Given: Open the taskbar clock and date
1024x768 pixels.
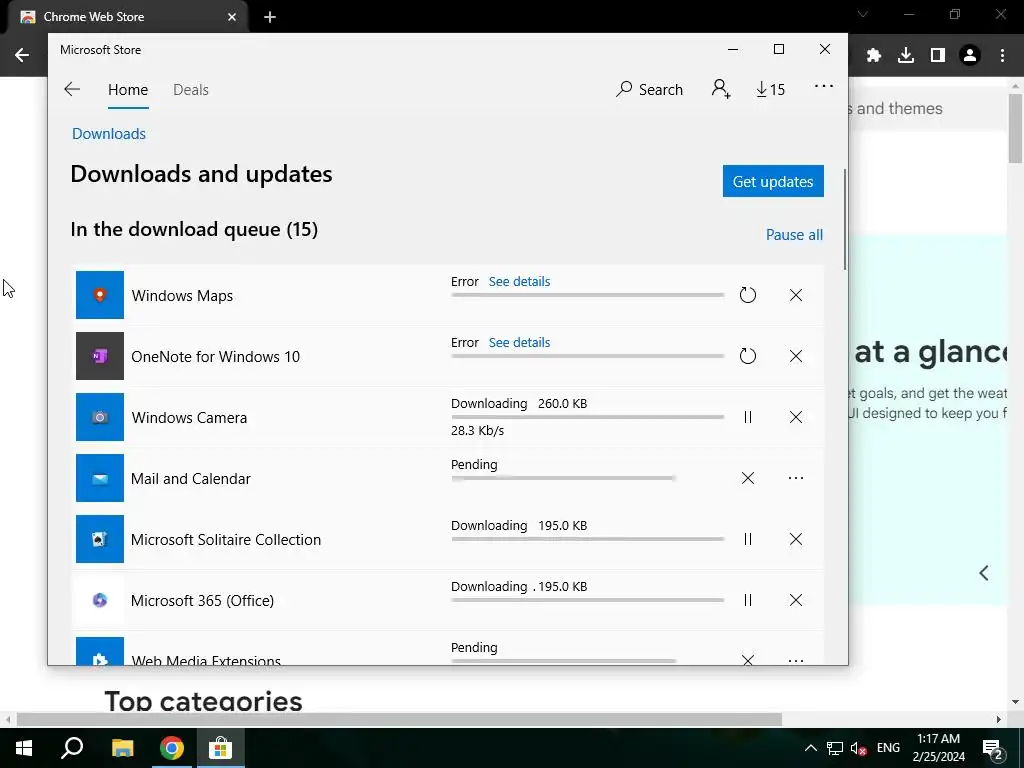Looking at the screenshot, I should click(938, 748).
